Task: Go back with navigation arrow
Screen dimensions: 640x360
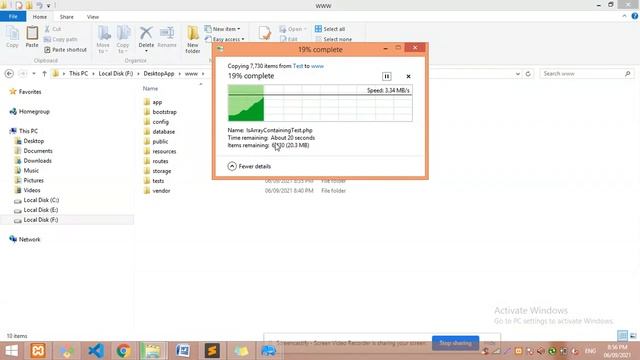Action: (9, 73)
